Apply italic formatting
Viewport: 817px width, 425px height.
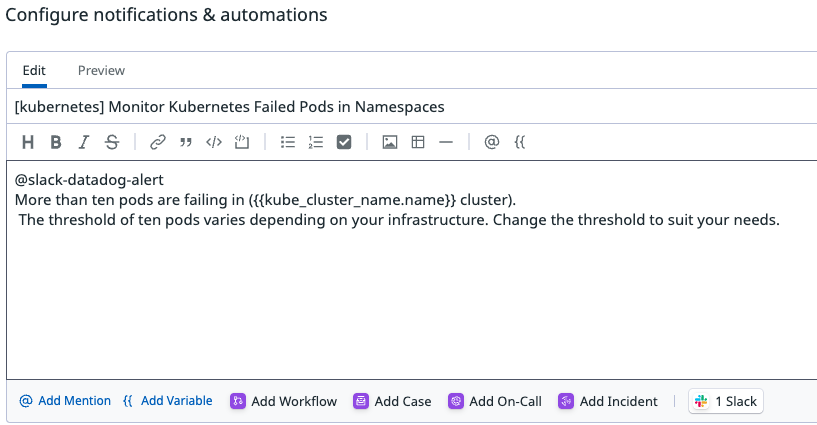click(x=83, y=142)
